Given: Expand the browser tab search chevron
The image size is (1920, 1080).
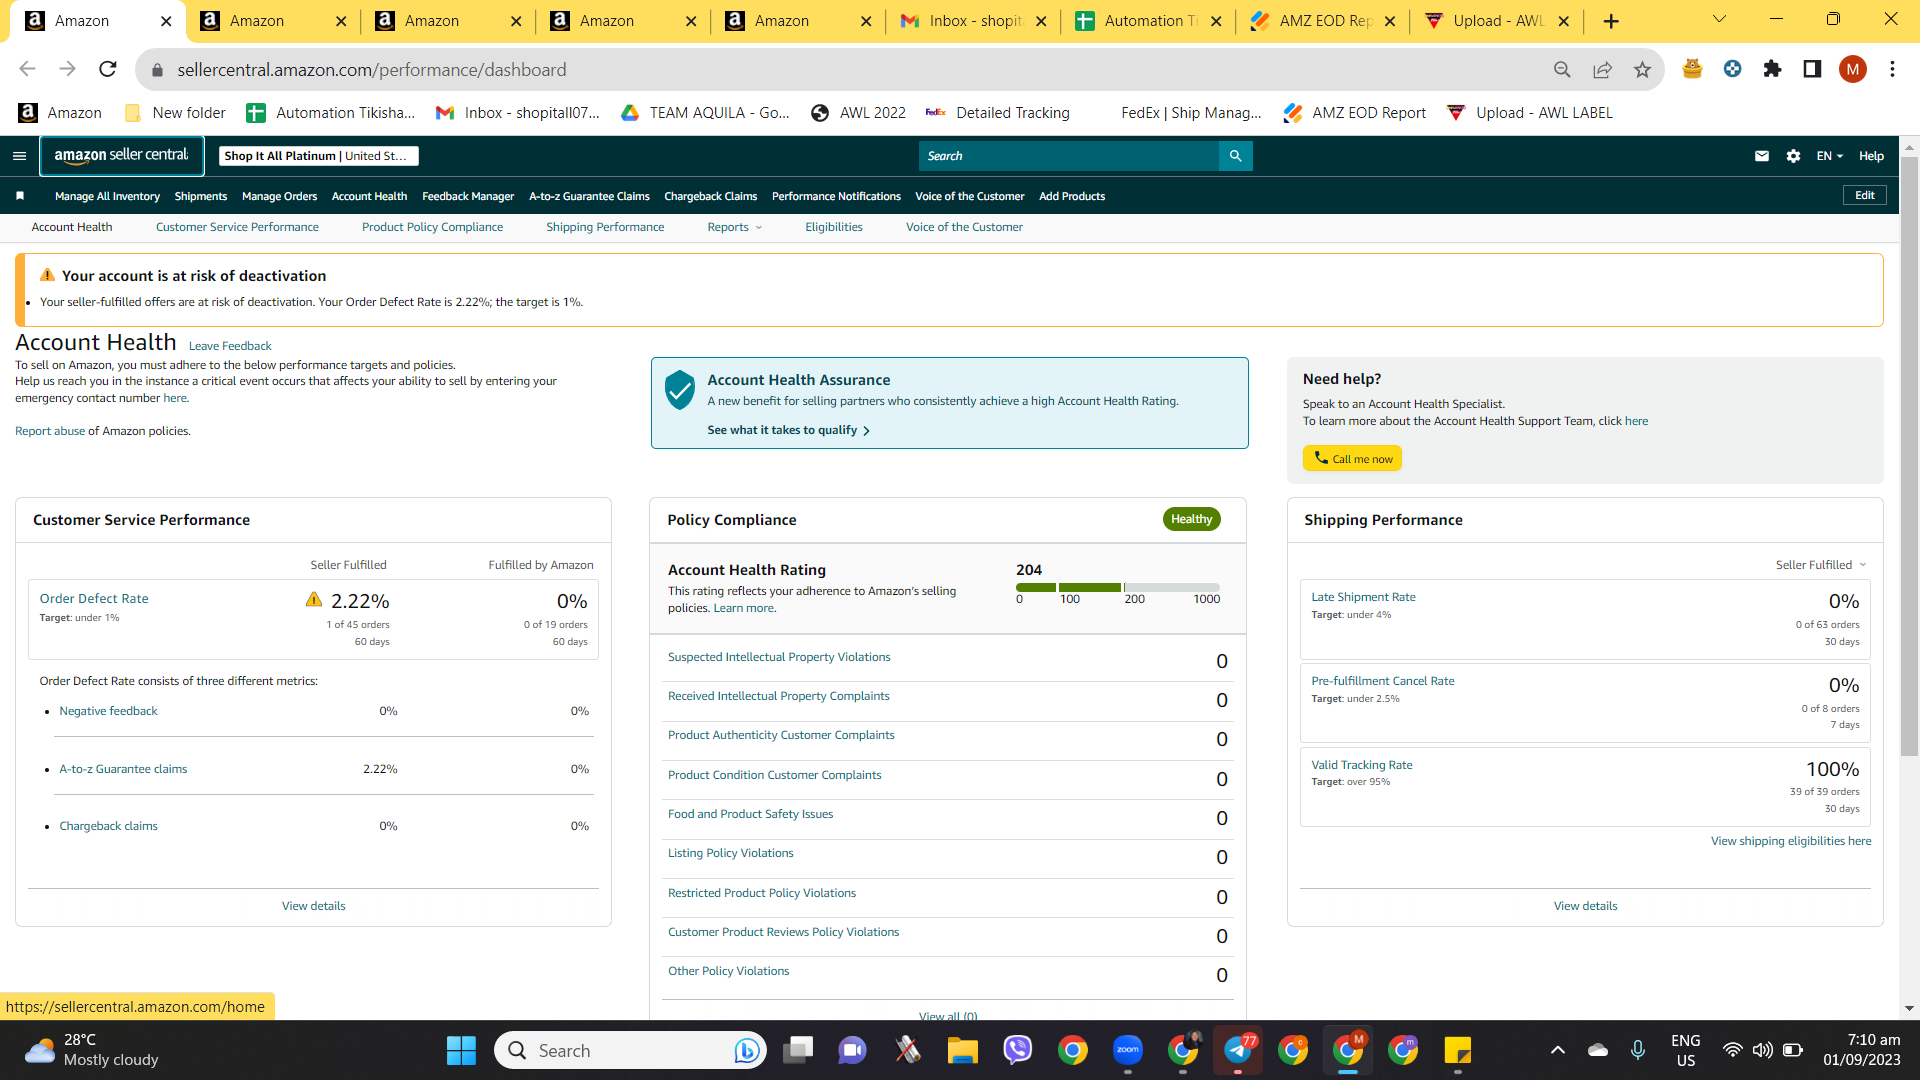Looking at the screenshot, I should (x=1719, y=19).
